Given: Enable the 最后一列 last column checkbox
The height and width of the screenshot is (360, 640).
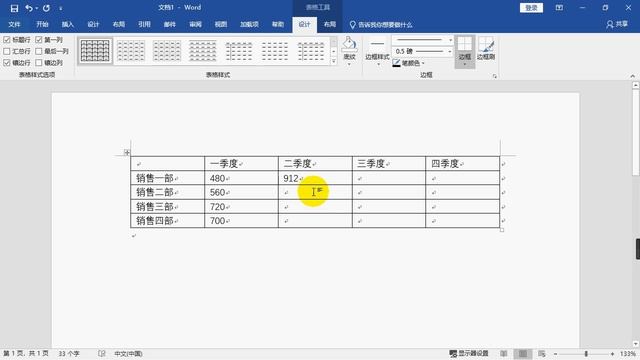Looking at the screenshot, I should (x=39, y=51).
